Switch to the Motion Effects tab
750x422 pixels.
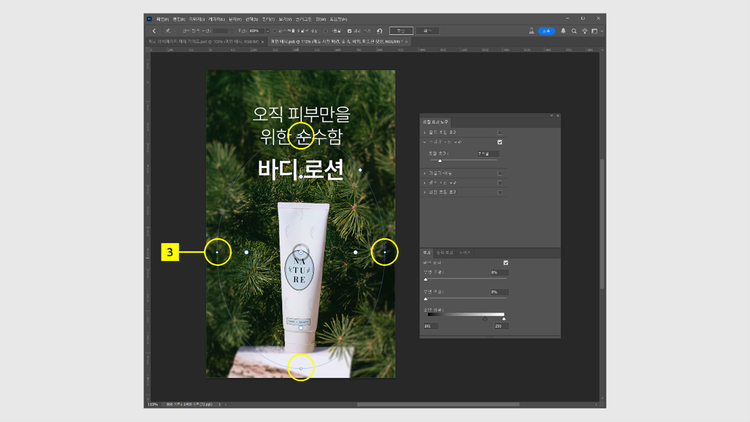[x=444, y=253]
